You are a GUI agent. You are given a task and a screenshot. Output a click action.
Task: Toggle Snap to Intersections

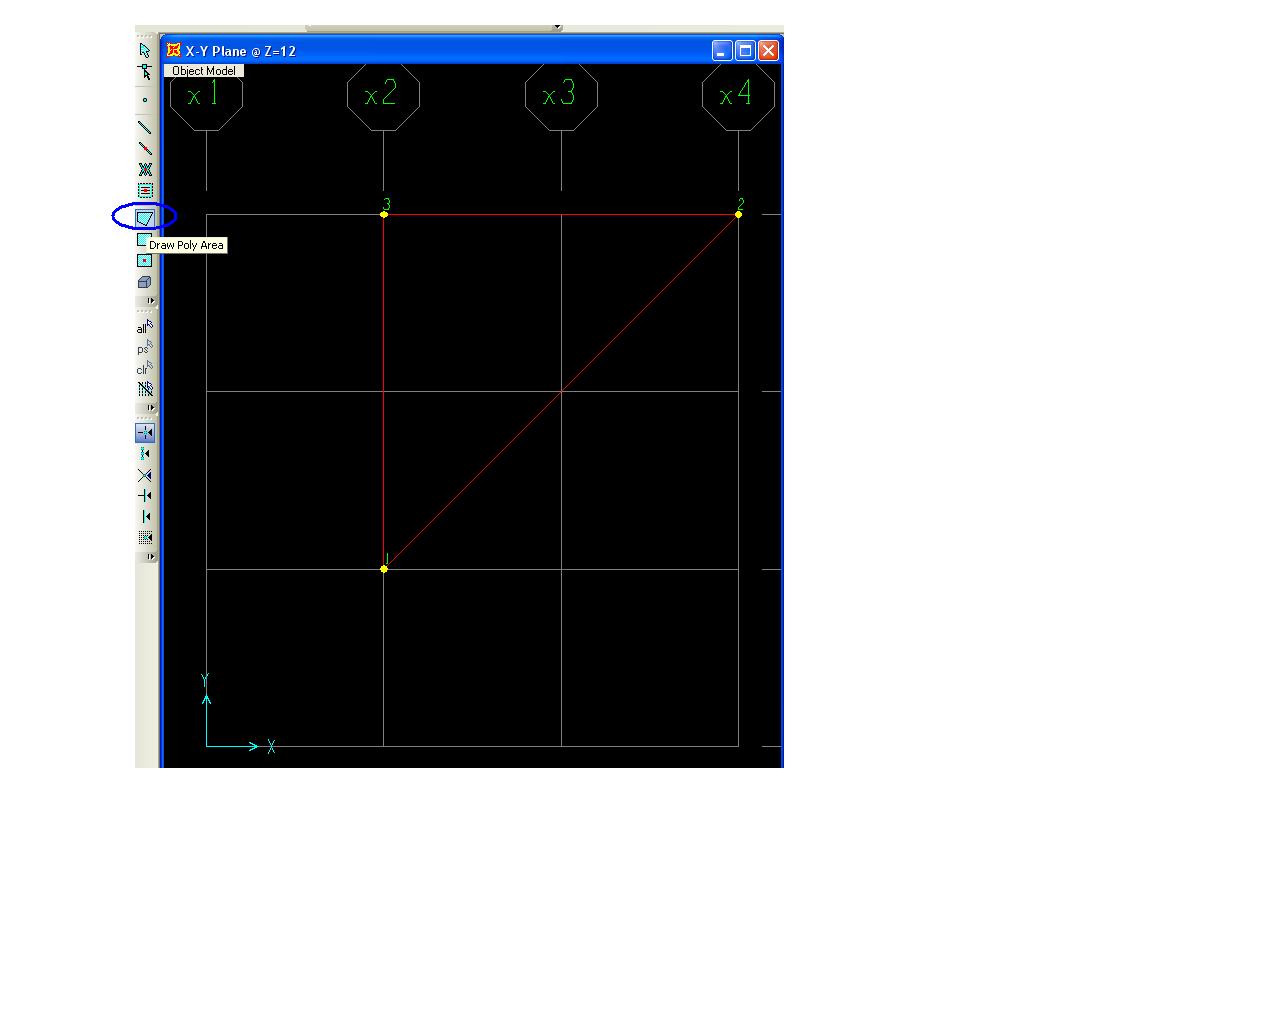coord(145,475)
